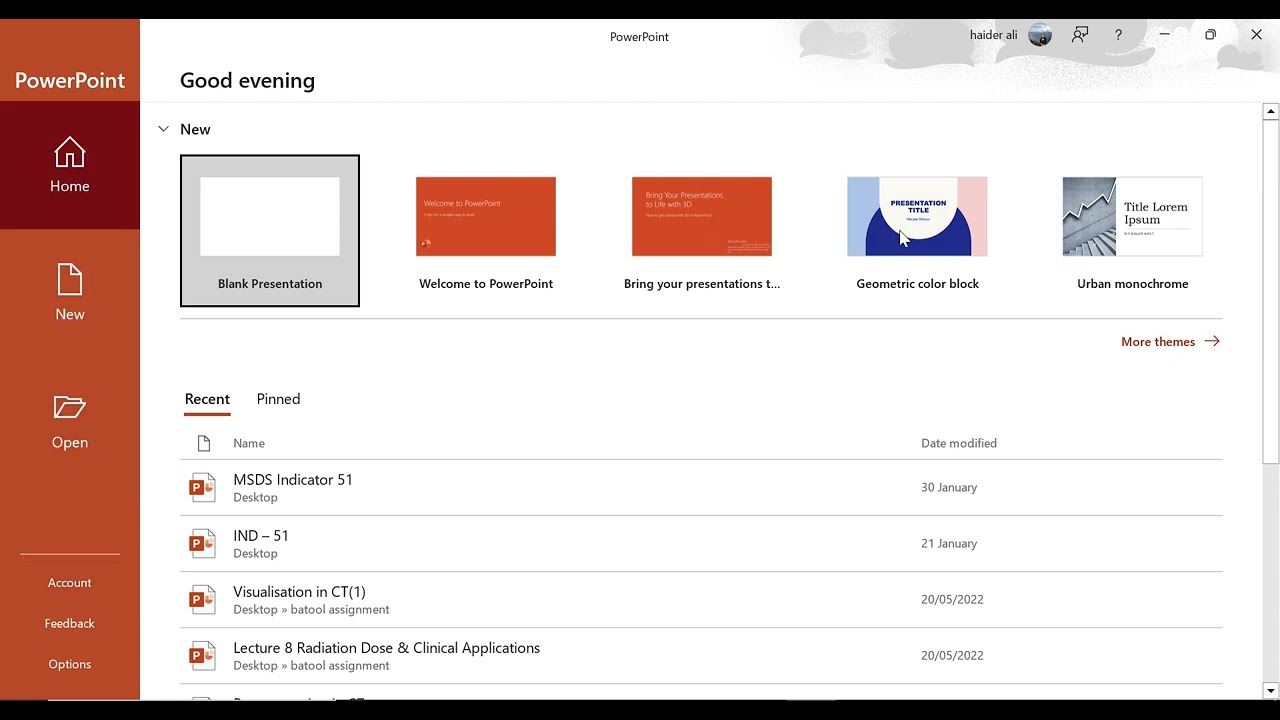Click the scrollbar down arrow
1280x720 pixels.
point(1271,691)
